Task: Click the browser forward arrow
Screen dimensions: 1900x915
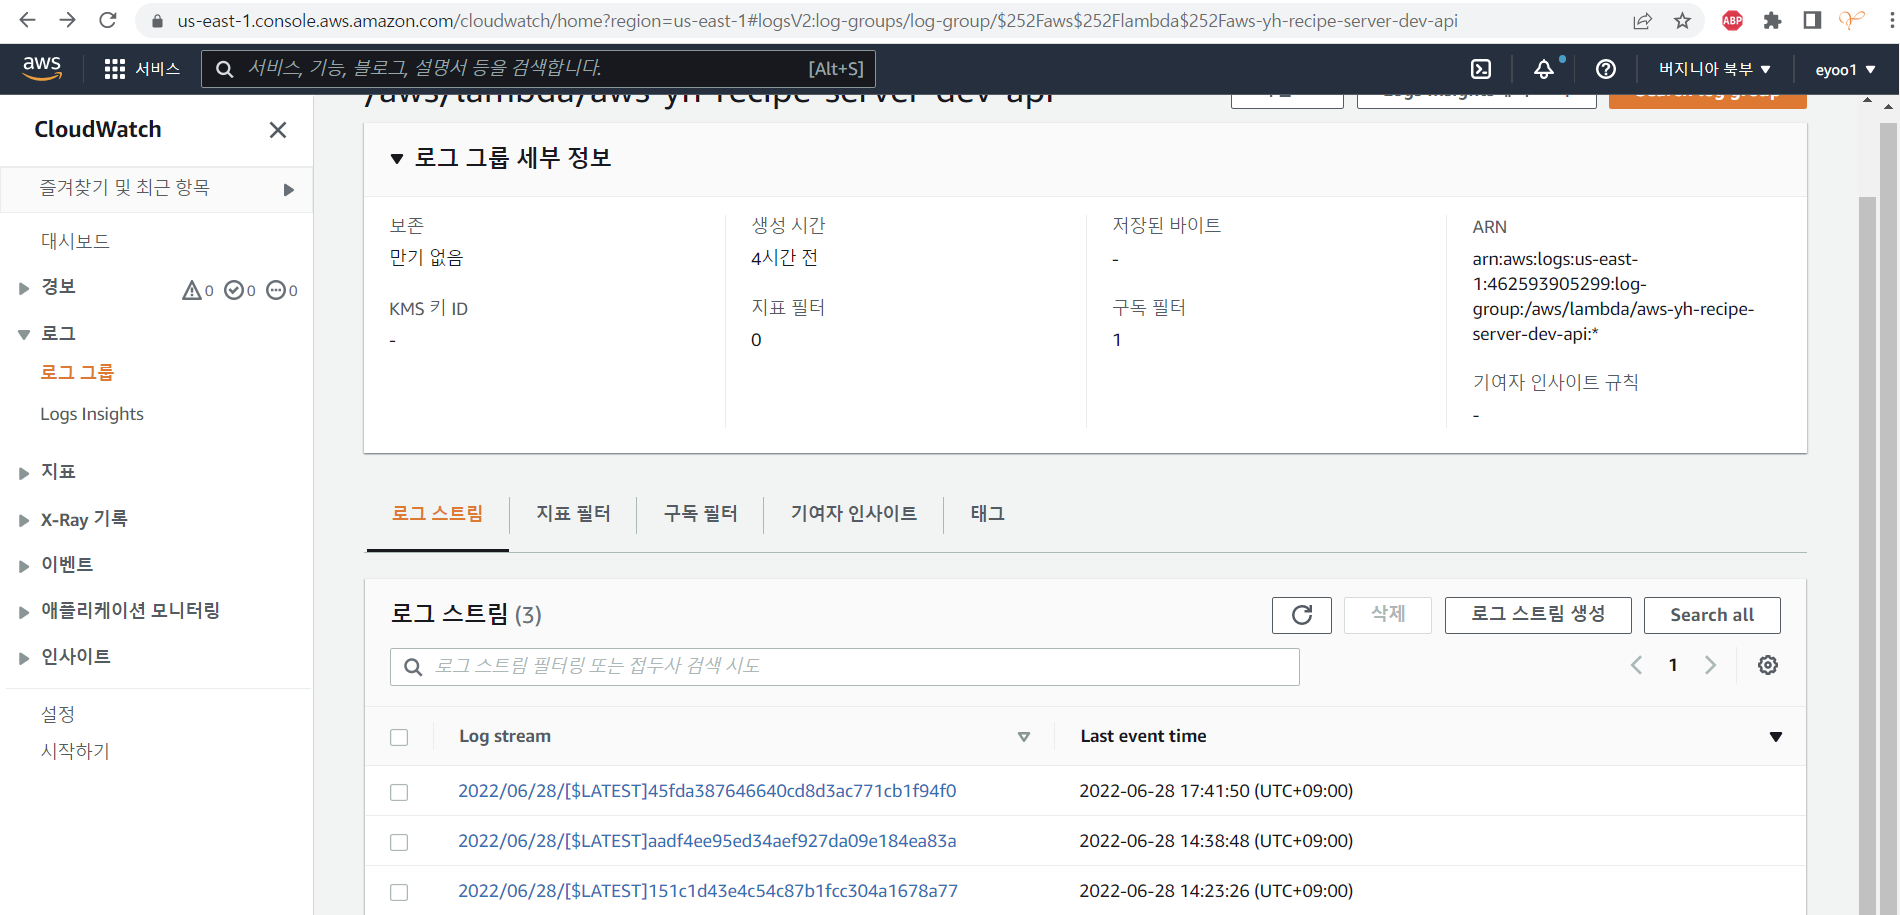Action: click(67, 20)
